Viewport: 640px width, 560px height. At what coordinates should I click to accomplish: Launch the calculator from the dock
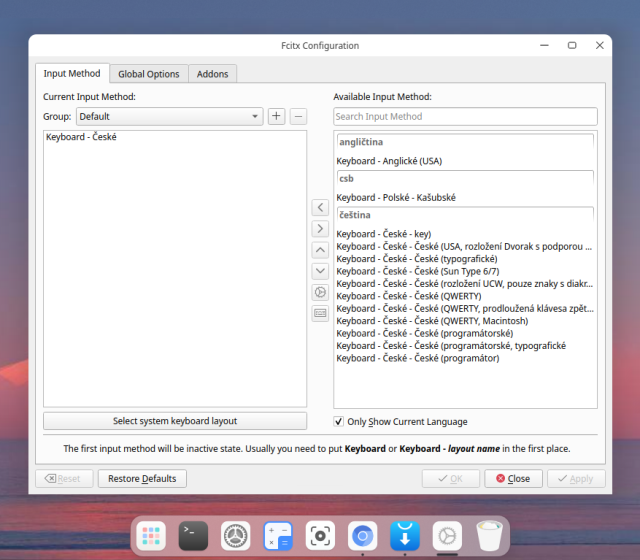click(278, 536)
